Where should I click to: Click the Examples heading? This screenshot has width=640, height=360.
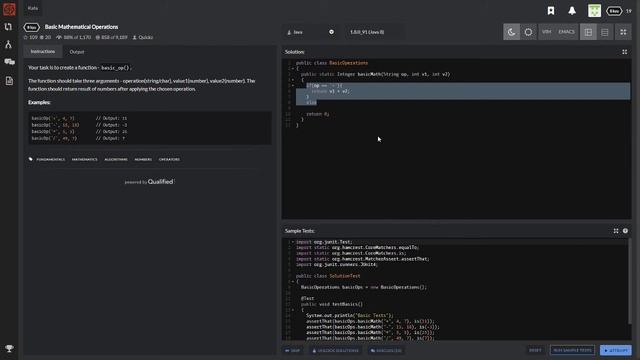tap(39, 102)
